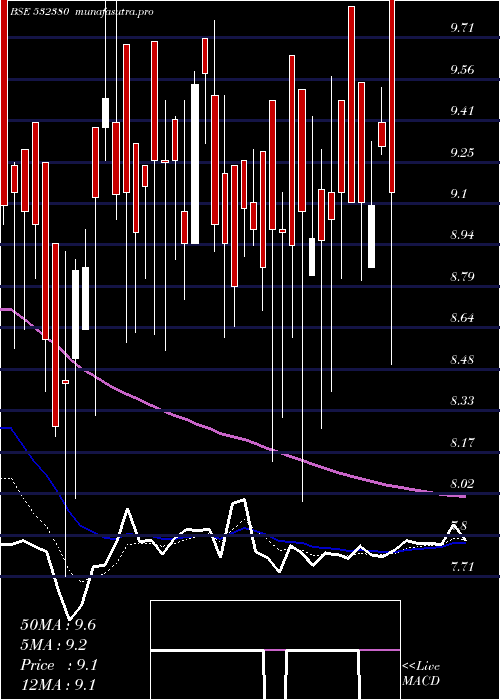Select the 12MA : 9.1 legend entry
Screen dimensions: 500x700
click(58, 685)
